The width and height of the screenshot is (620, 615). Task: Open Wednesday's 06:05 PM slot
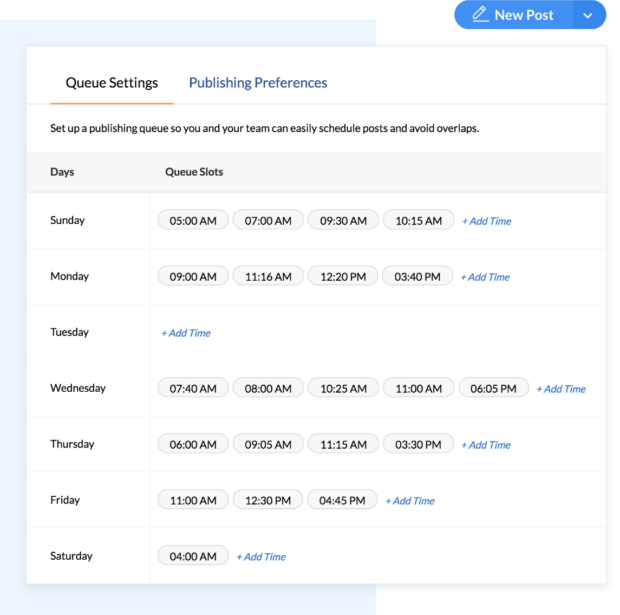coord(494,389)
